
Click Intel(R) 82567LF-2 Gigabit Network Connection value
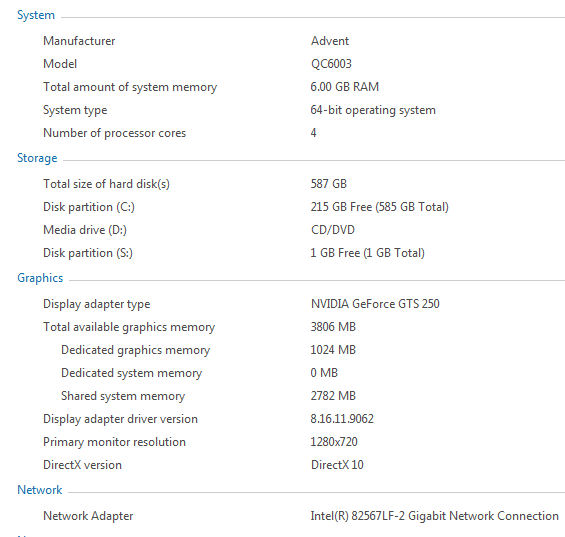[x=435, y=516]
